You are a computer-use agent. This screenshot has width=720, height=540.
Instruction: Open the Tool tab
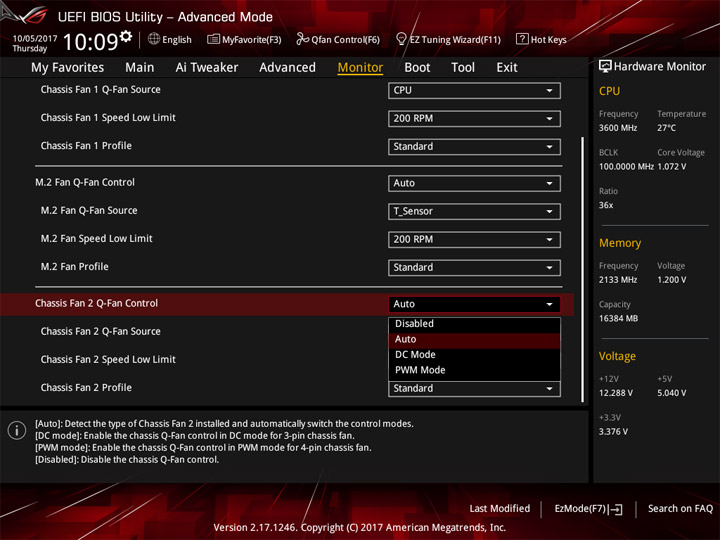463,68
